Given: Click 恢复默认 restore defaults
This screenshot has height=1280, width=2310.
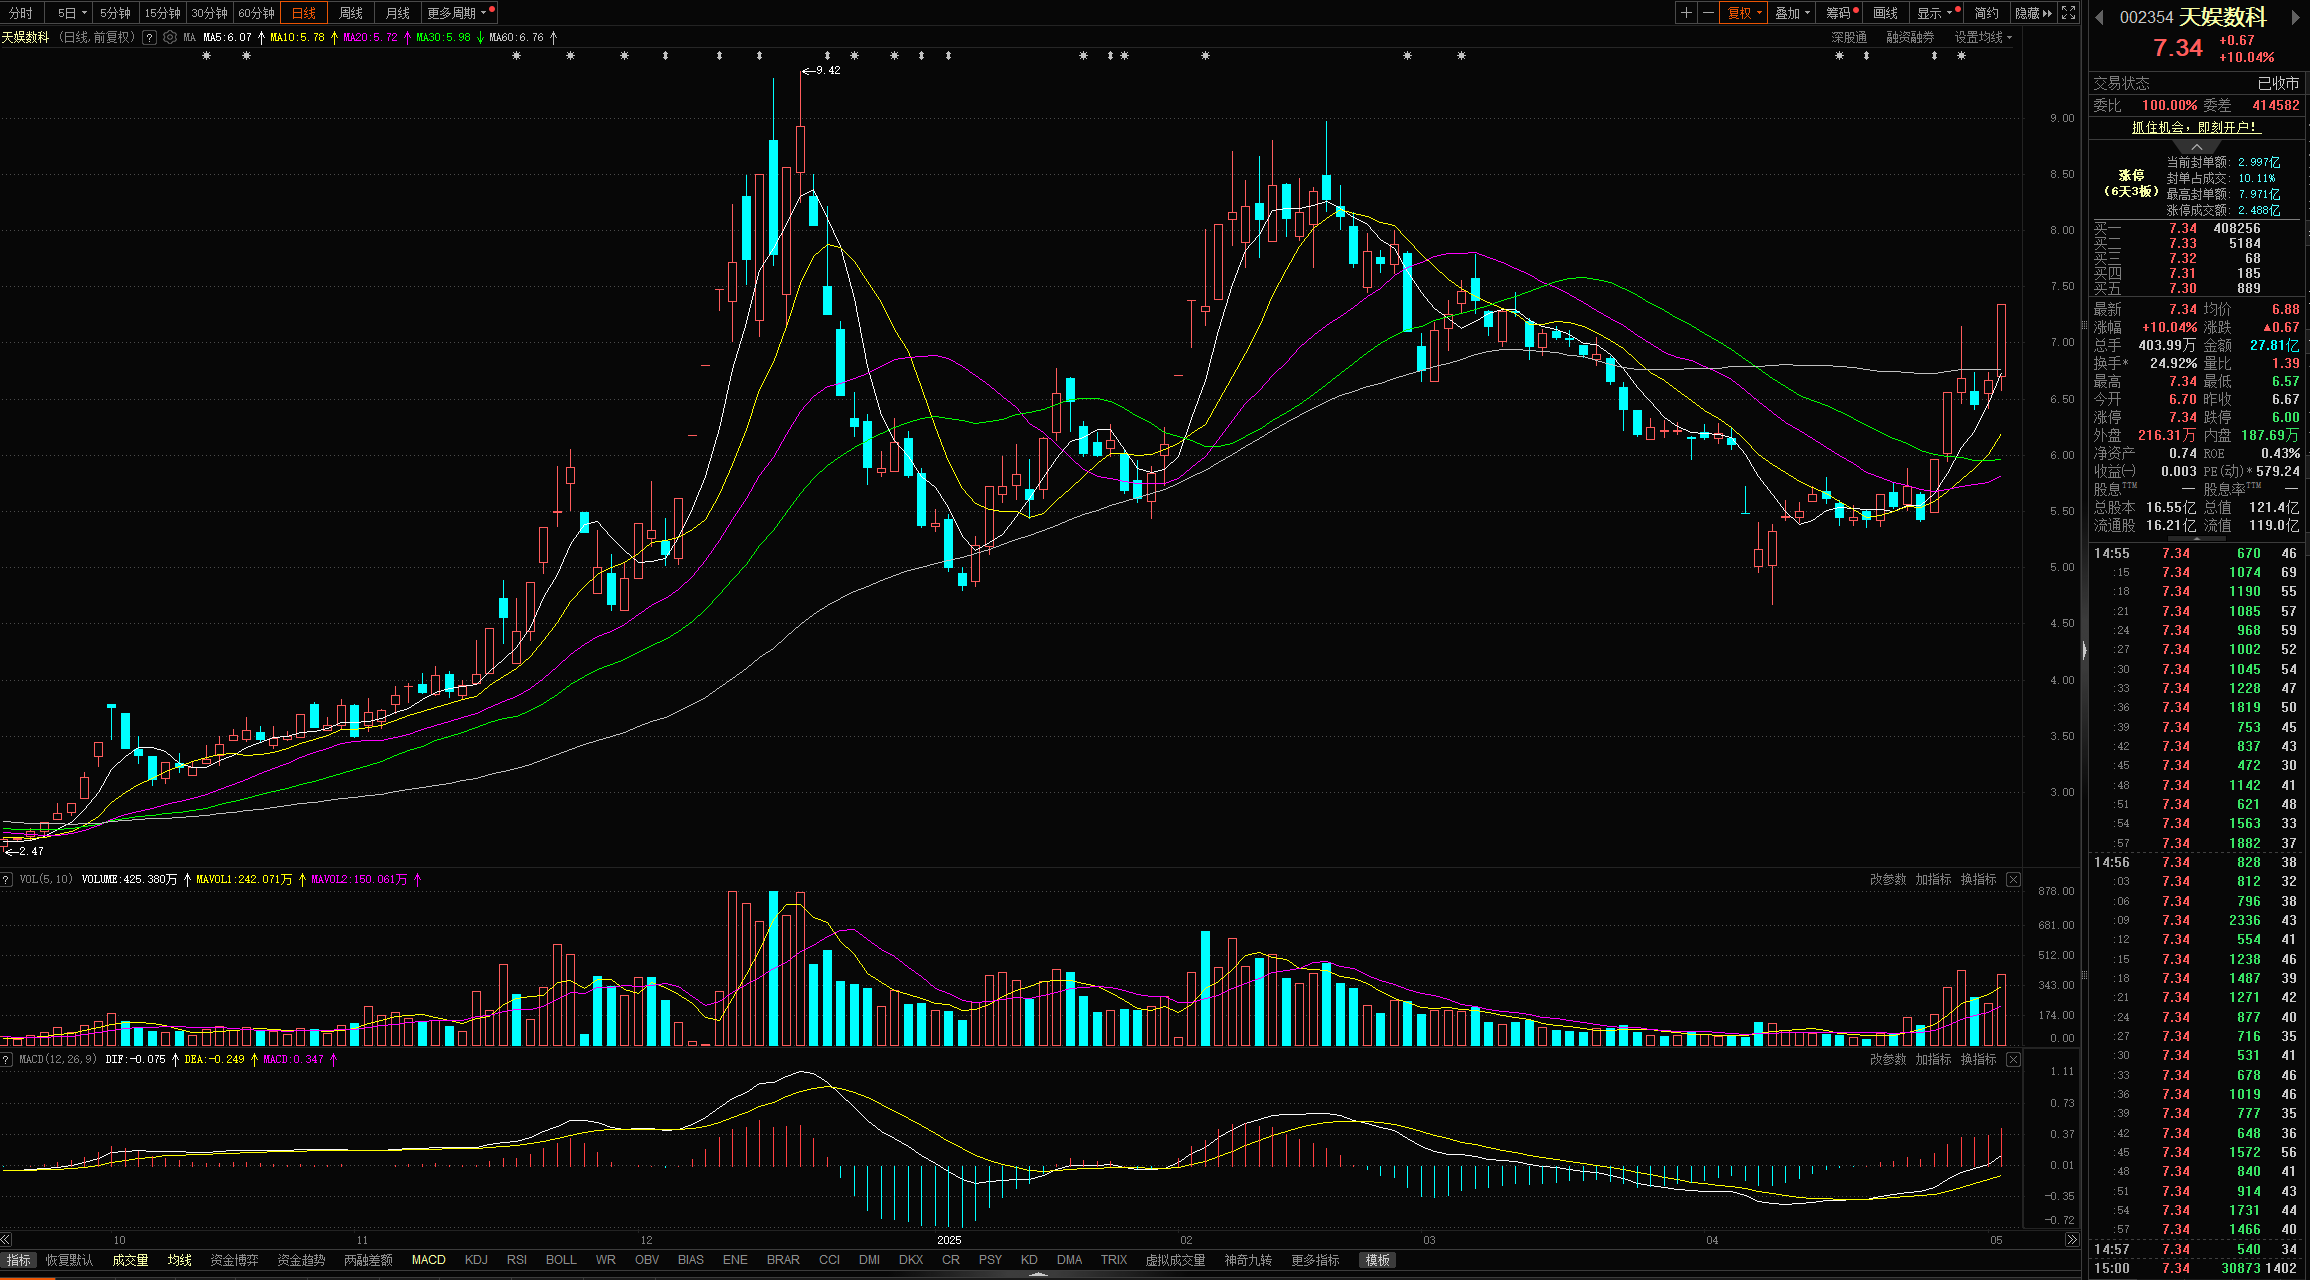Looking at the screenshot, I should pyautogui.click(x=69, y=1260).
